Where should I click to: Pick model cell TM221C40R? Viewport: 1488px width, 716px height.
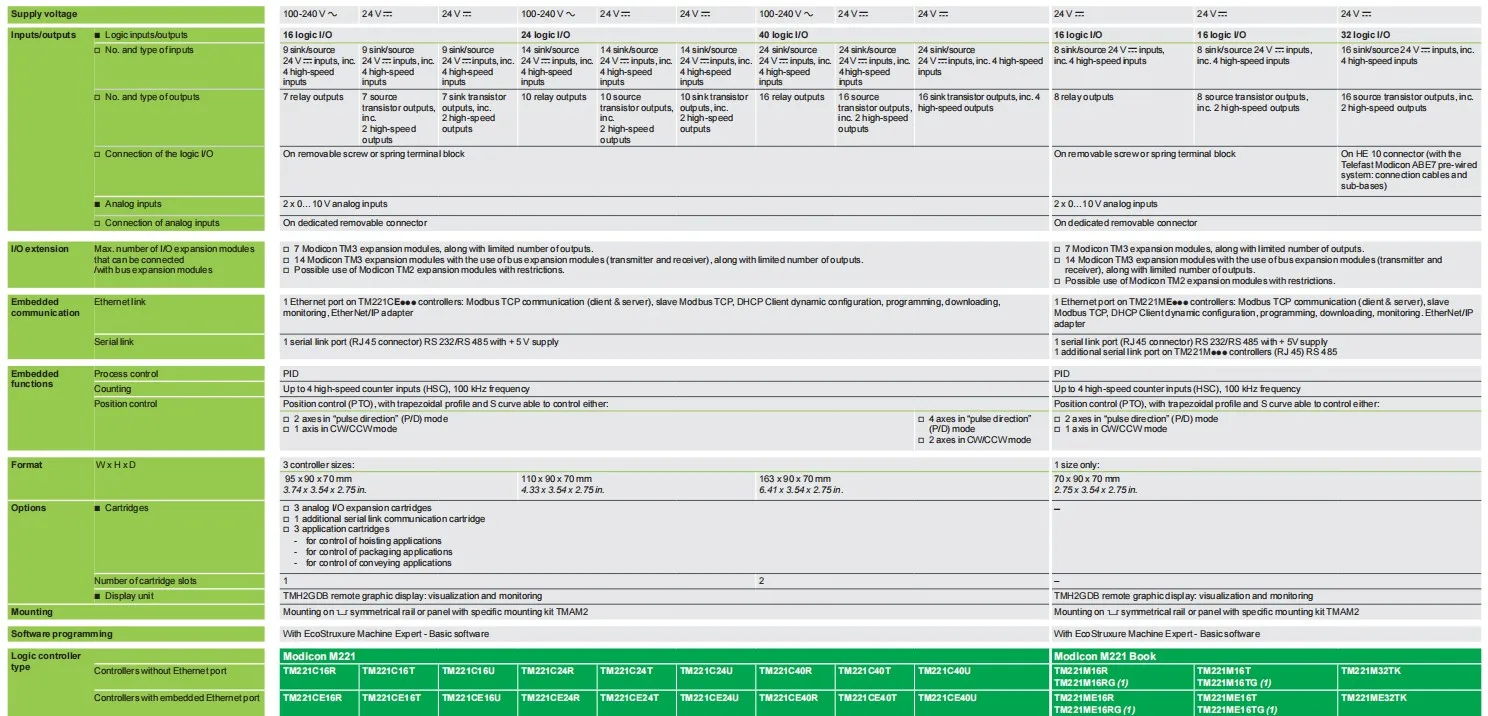785,671
